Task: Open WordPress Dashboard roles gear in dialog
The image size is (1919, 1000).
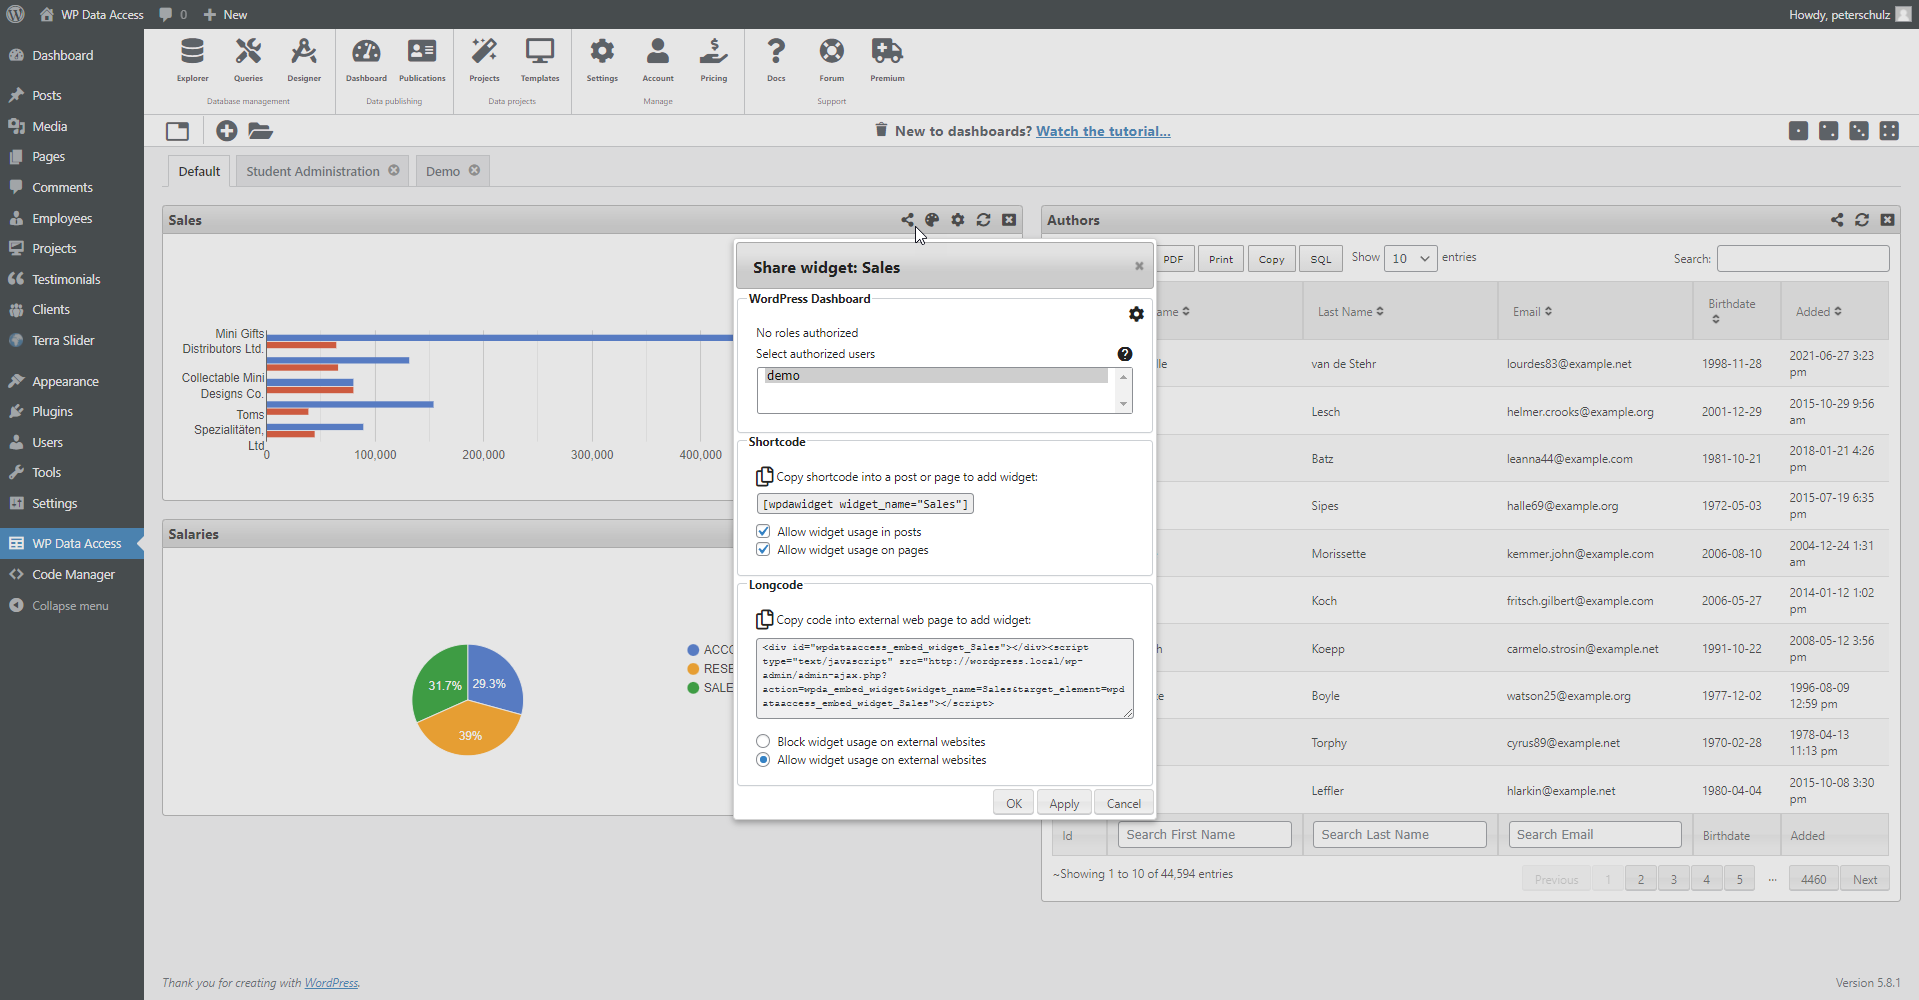Action: pos(1136,314)
